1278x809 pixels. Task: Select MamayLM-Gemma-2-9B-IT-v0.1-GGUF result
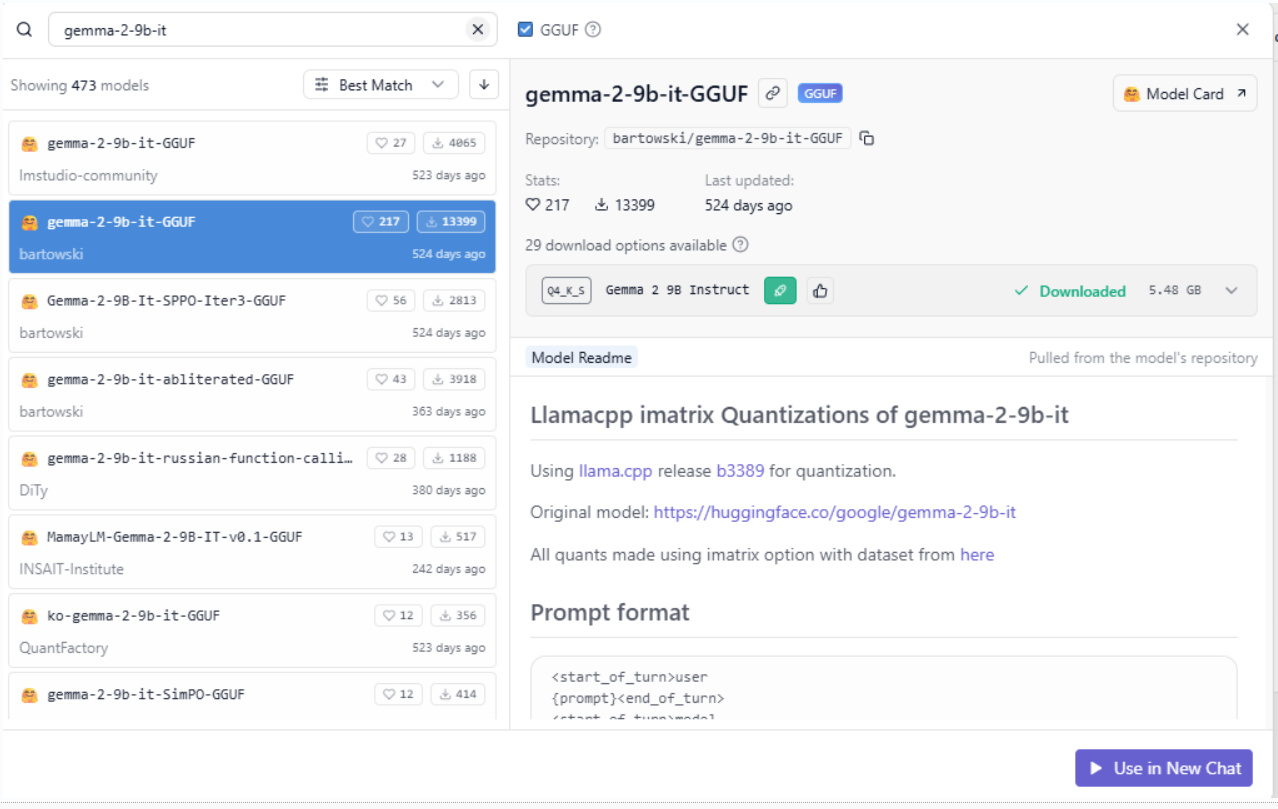tap(252, 552)
